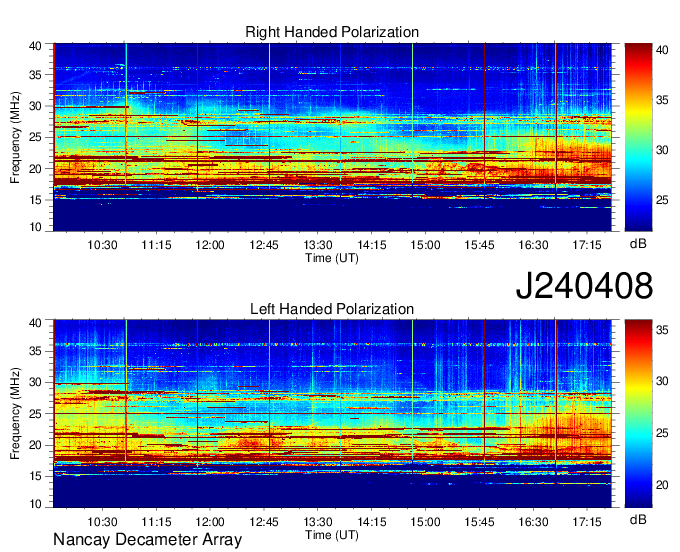The image size is (680, 552).
Task: Click the 'Nancay Decameter Array' caption
Action: click(x=147, y=540)
